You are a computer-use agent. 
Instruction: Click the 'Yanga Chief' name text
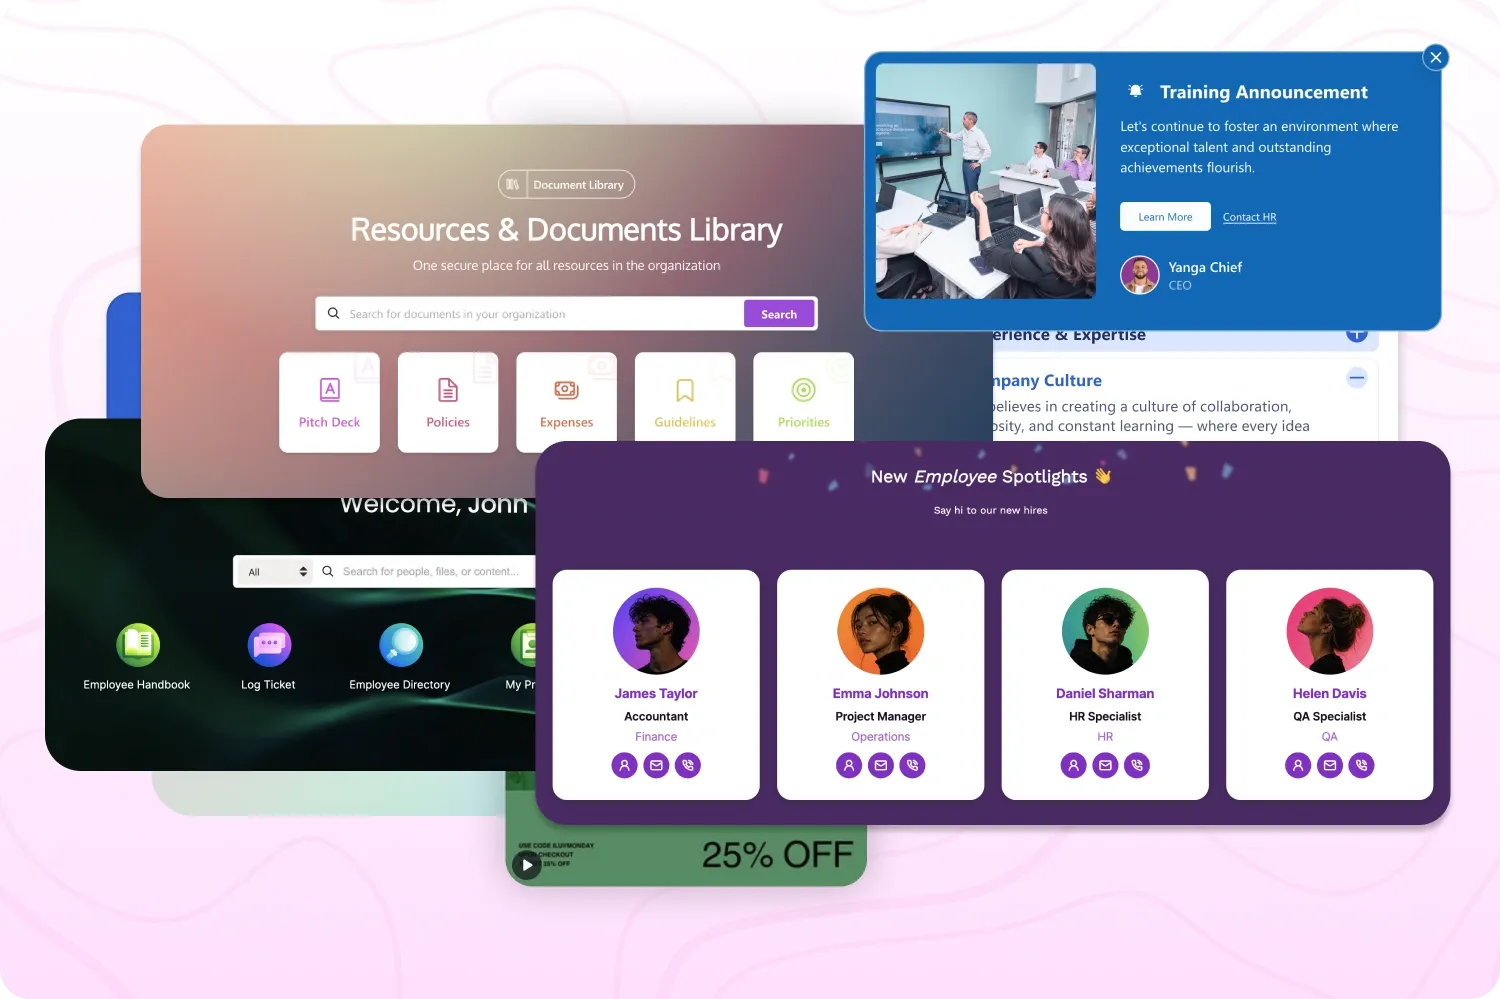(1205, 267)
